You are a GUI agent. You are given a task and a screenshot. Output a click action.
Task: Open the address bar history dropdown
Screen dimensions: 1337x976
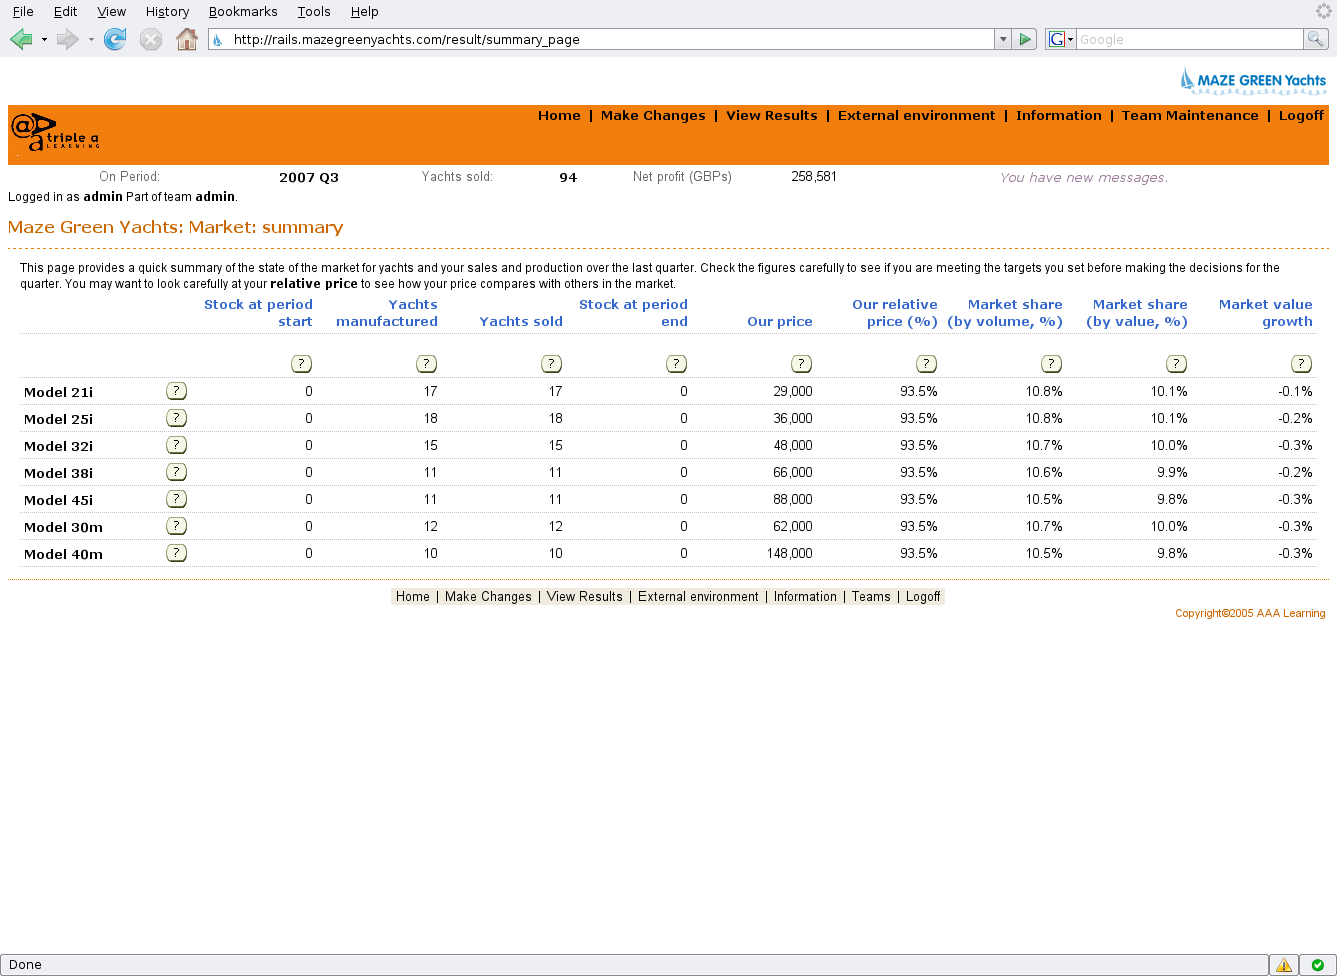[x=1003, y=39]
